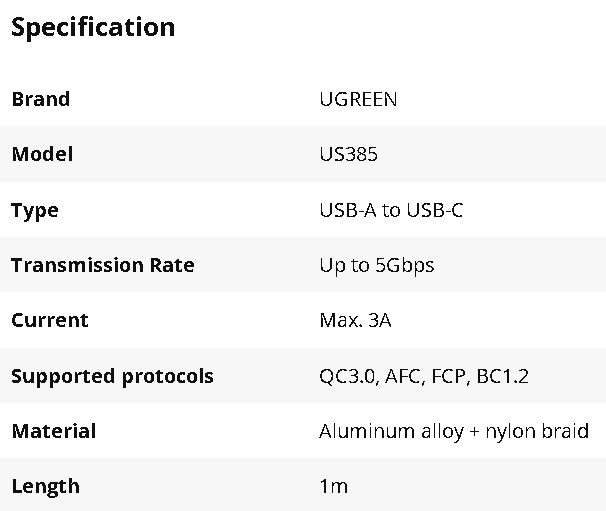Select the Up to 5Gbps value
Screen dimensions: 606x511
point(377,265)
